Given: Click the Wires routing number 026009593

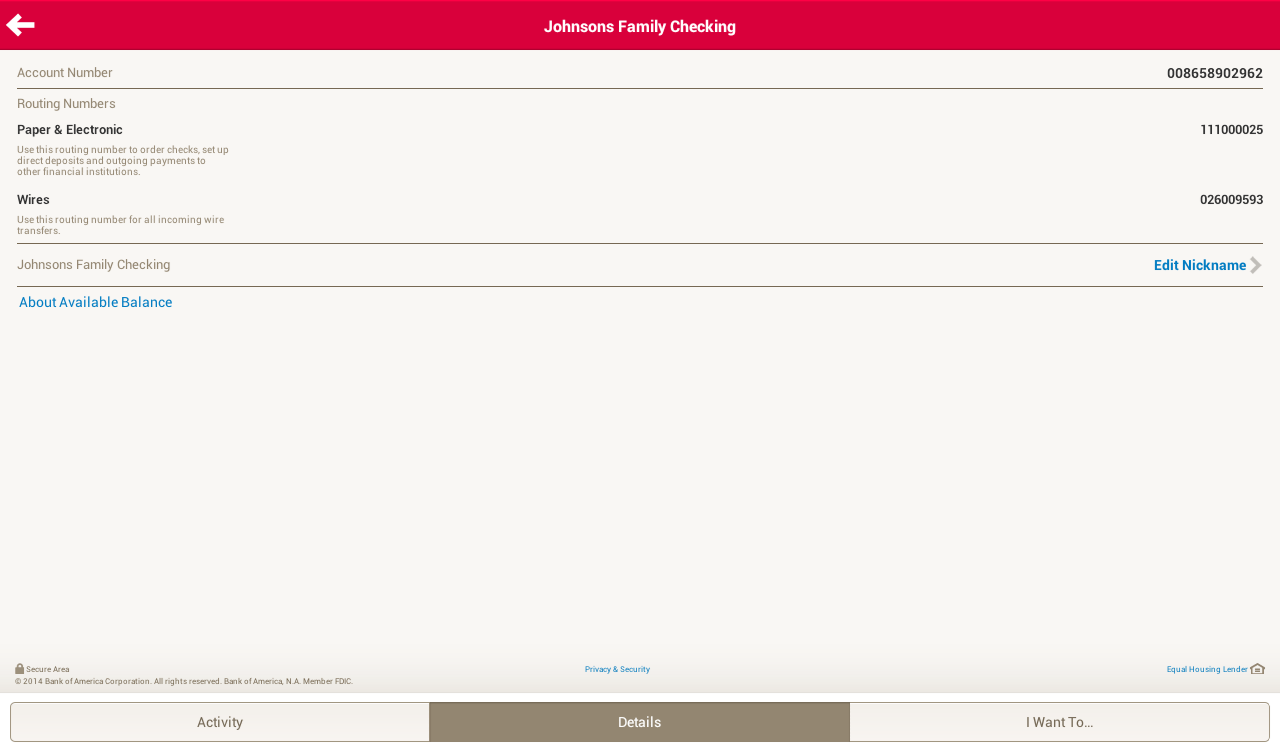Looking at the screenshot, I should point(1231,200).
